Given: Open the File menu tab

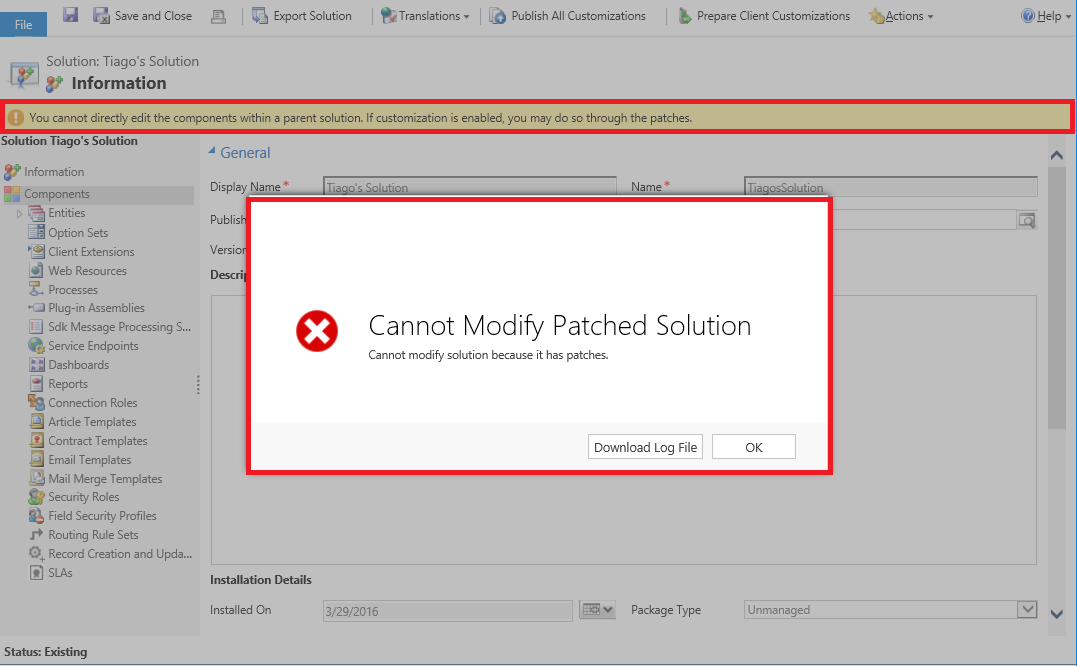Looking at the screenshot, I should click(23, 24).
